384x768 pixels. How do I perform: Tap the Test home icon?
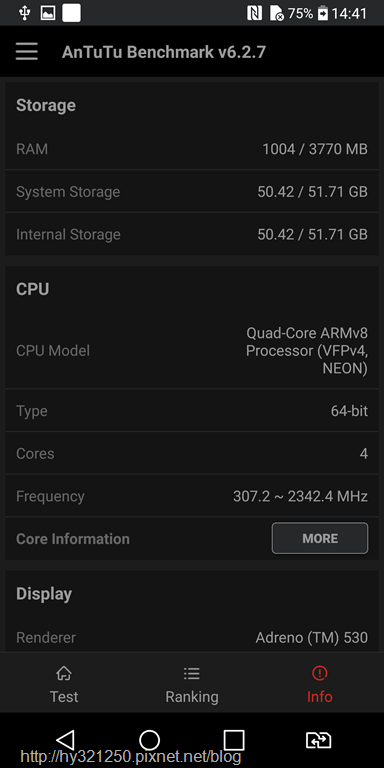64,673
